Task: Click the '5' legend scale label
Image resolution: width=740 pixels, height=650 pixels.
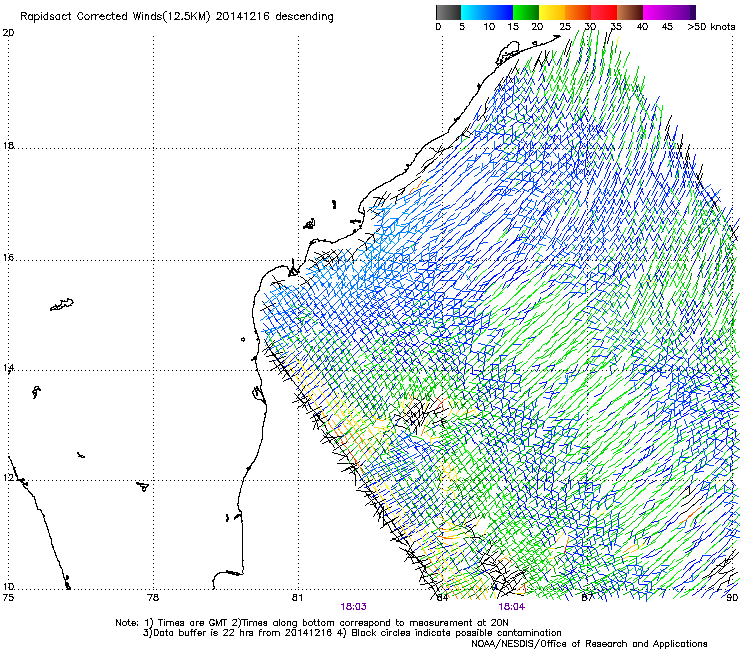Action: point(462,27)
